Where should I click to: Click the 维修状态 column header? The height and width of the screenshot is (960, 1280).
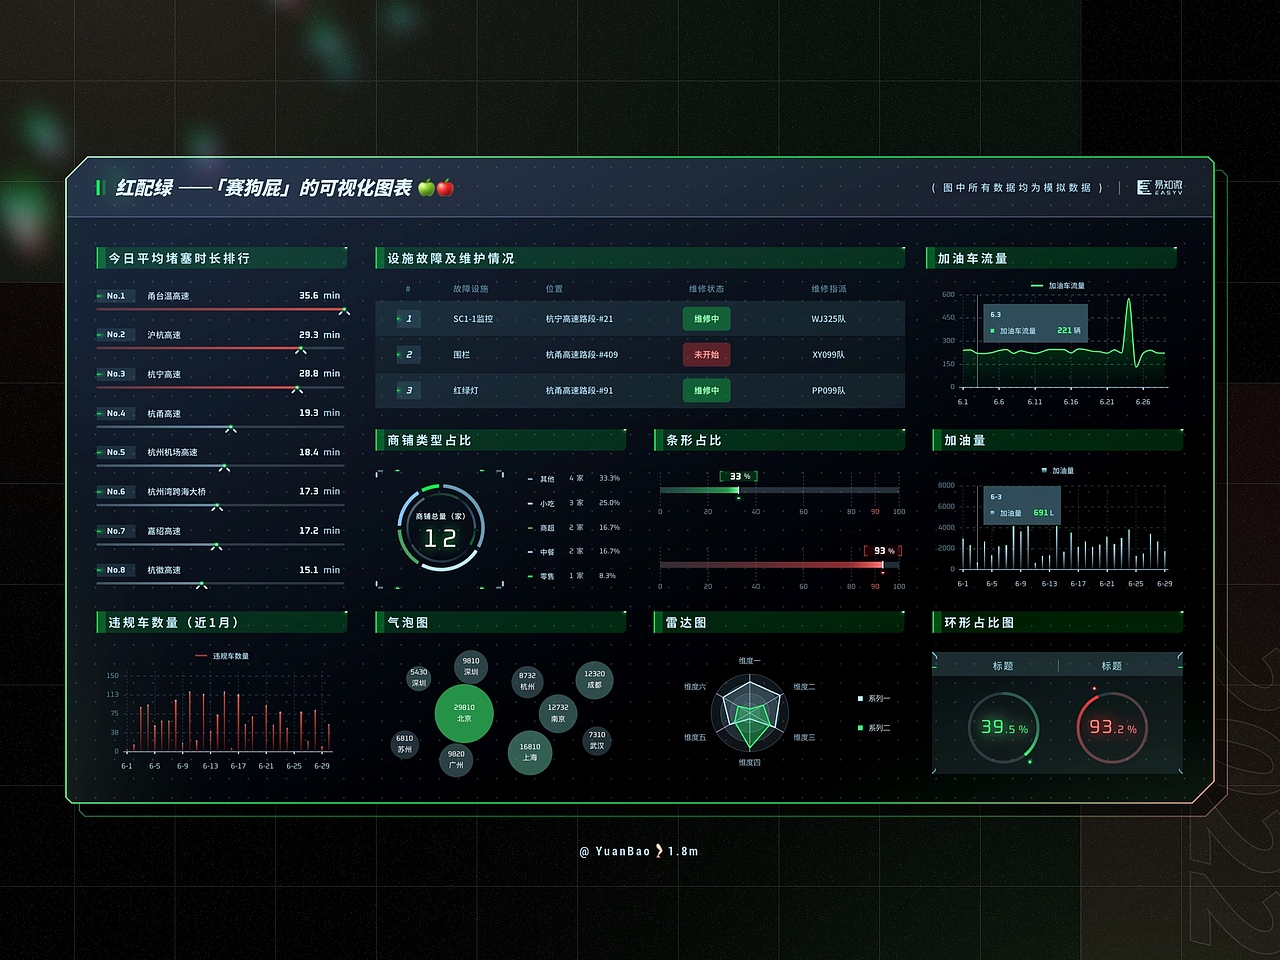pyautogui.click(x=706, y=289)
